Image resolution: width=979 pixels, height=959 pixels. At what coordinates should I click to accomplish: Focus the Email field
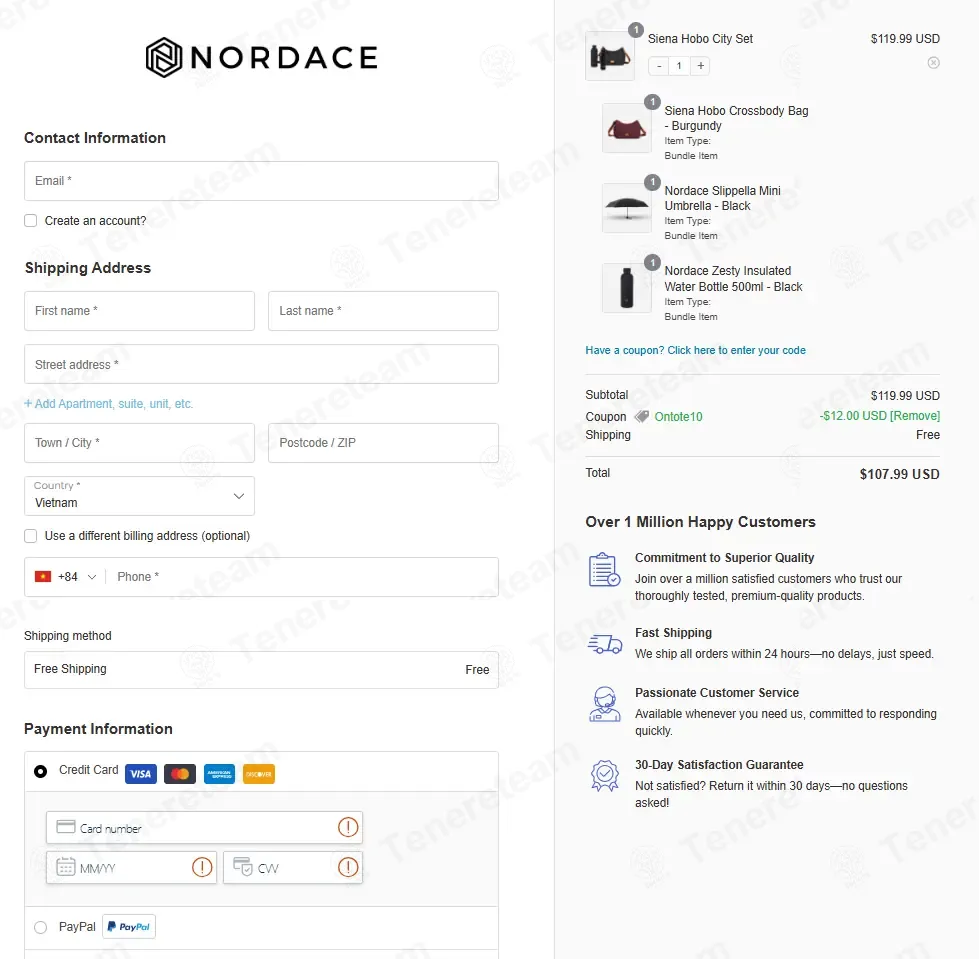262,181
